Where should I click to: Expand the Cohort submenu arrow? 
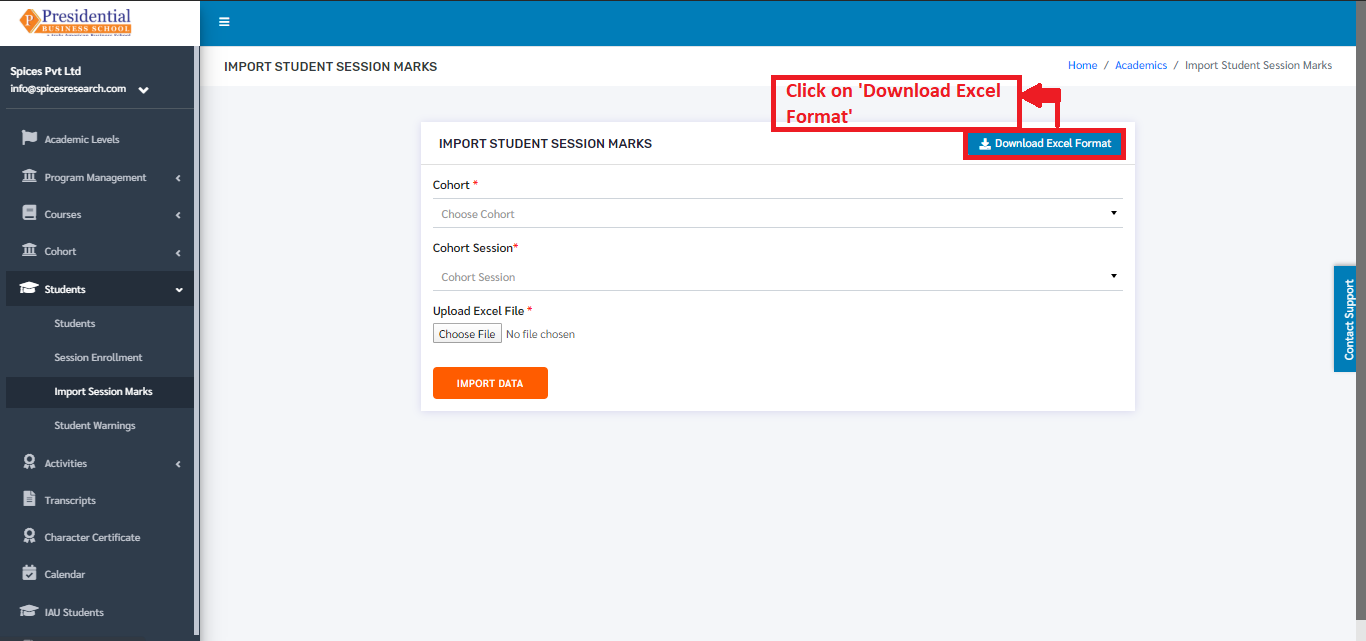(178, 252)
